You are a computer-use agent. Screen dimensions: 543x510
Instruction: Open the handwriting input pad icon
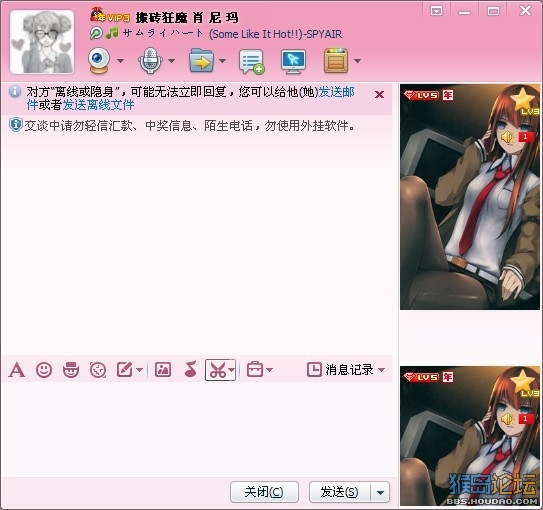click(x=125, y=370)
